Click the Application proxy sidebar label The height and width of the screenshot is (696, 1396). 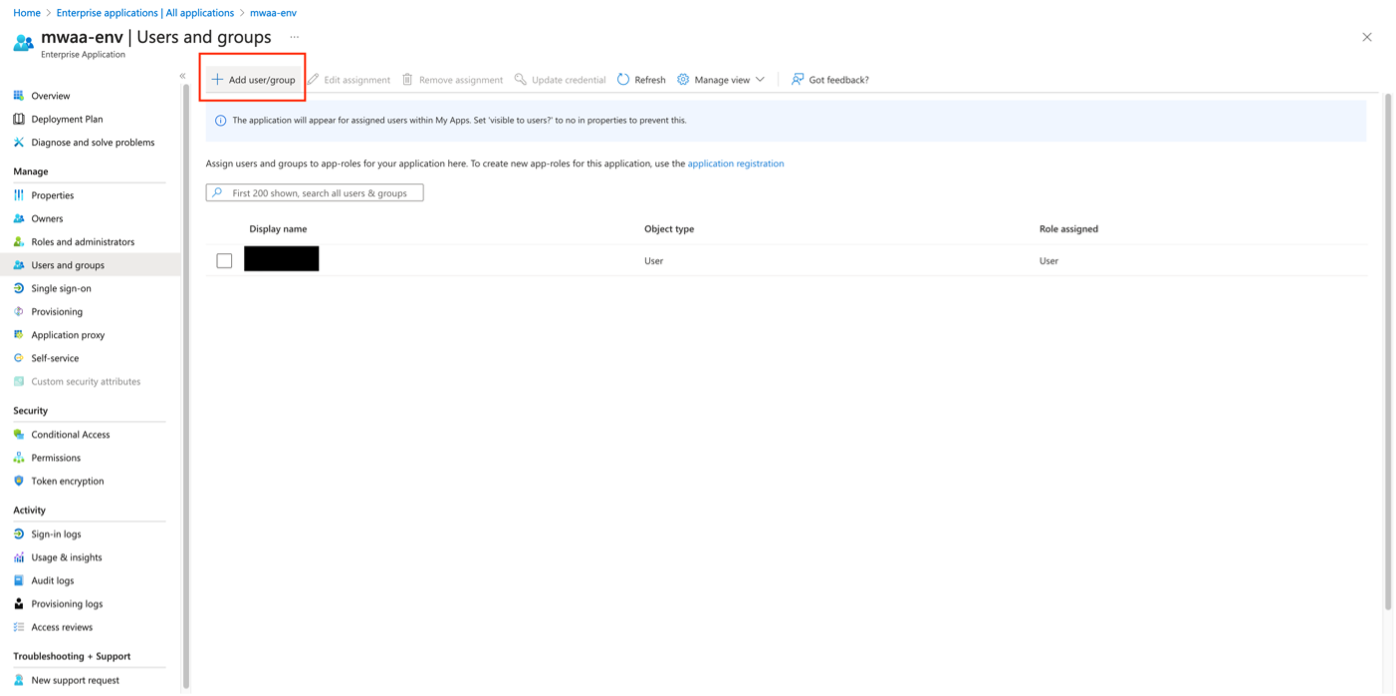(68, 335)
